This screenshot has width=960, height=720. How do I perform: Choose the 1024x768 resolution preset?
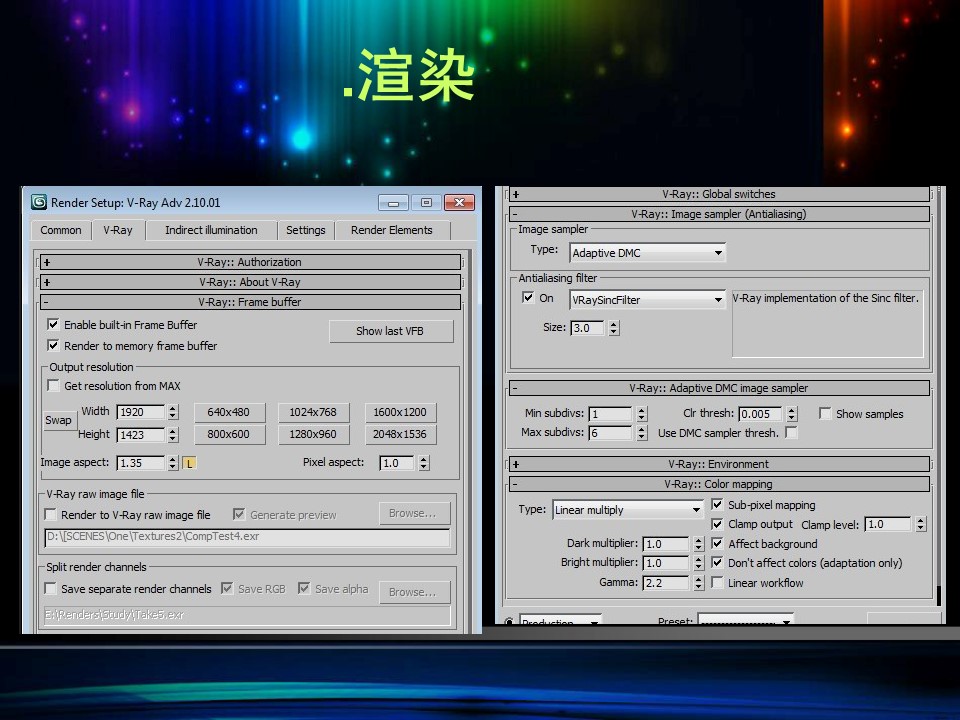coord(313,413)
